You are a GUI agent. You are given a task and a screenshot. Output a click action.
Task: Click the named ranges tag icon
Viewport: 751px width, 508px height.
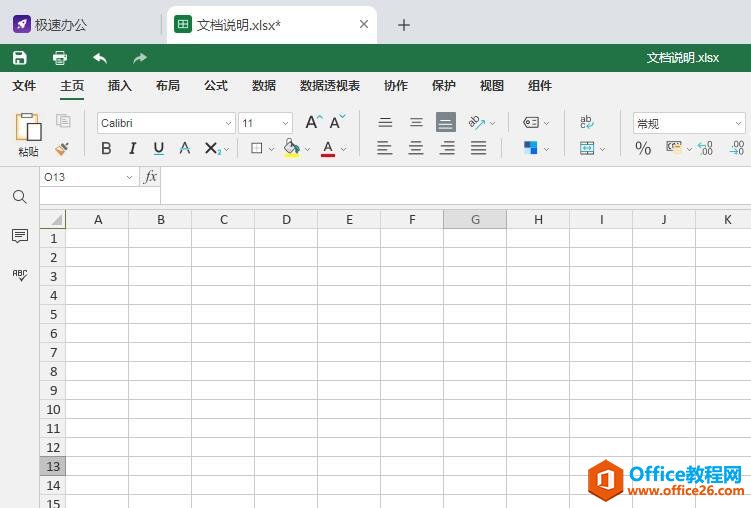click(x=531, y=123)
